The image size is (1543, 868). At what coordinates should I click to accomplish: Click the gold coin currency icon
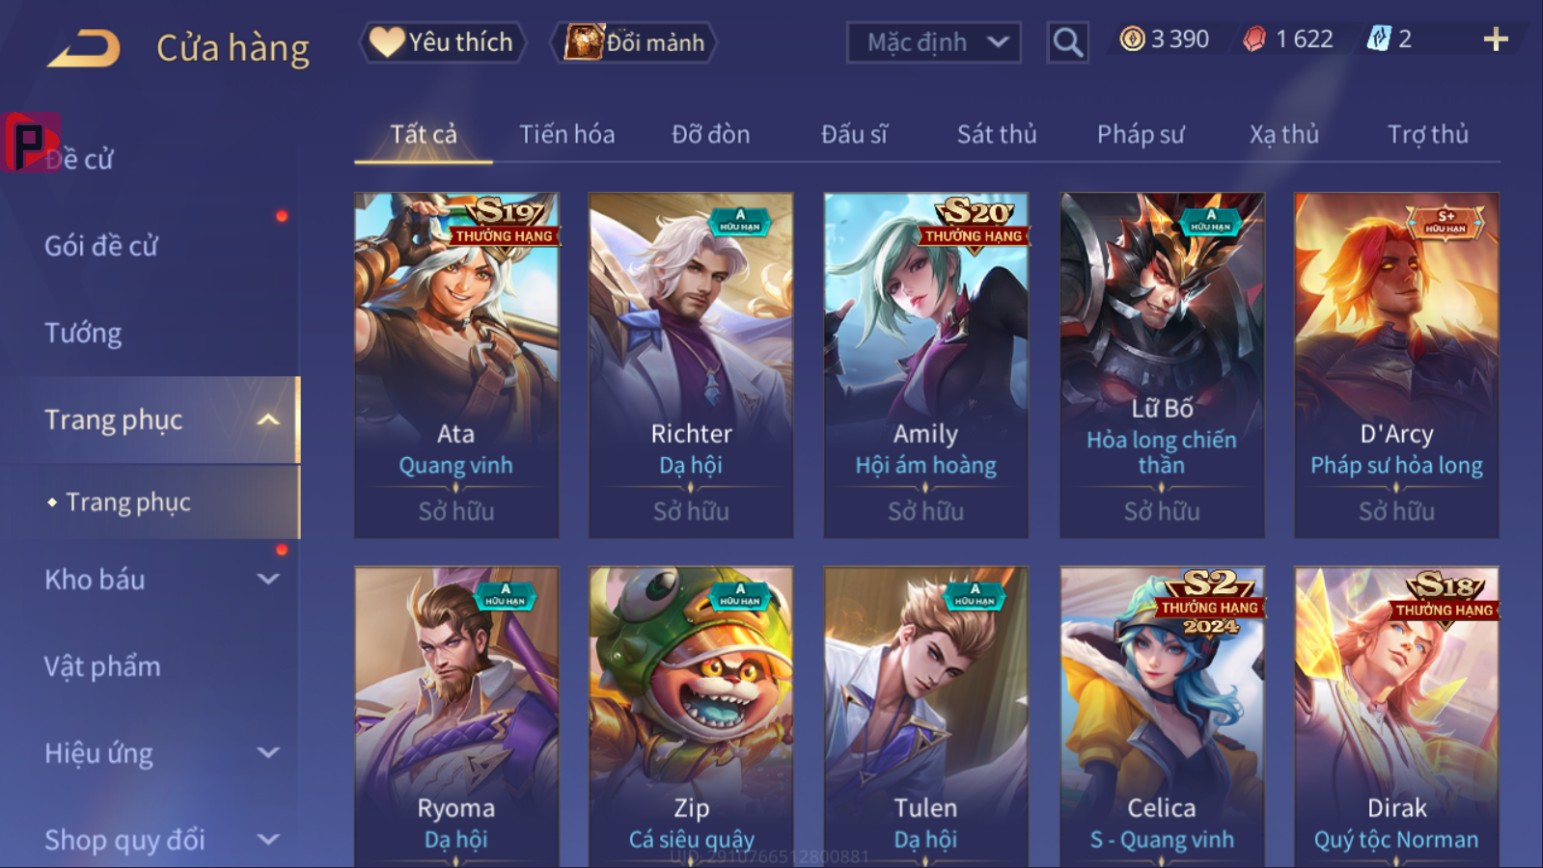coord(1132,39)
